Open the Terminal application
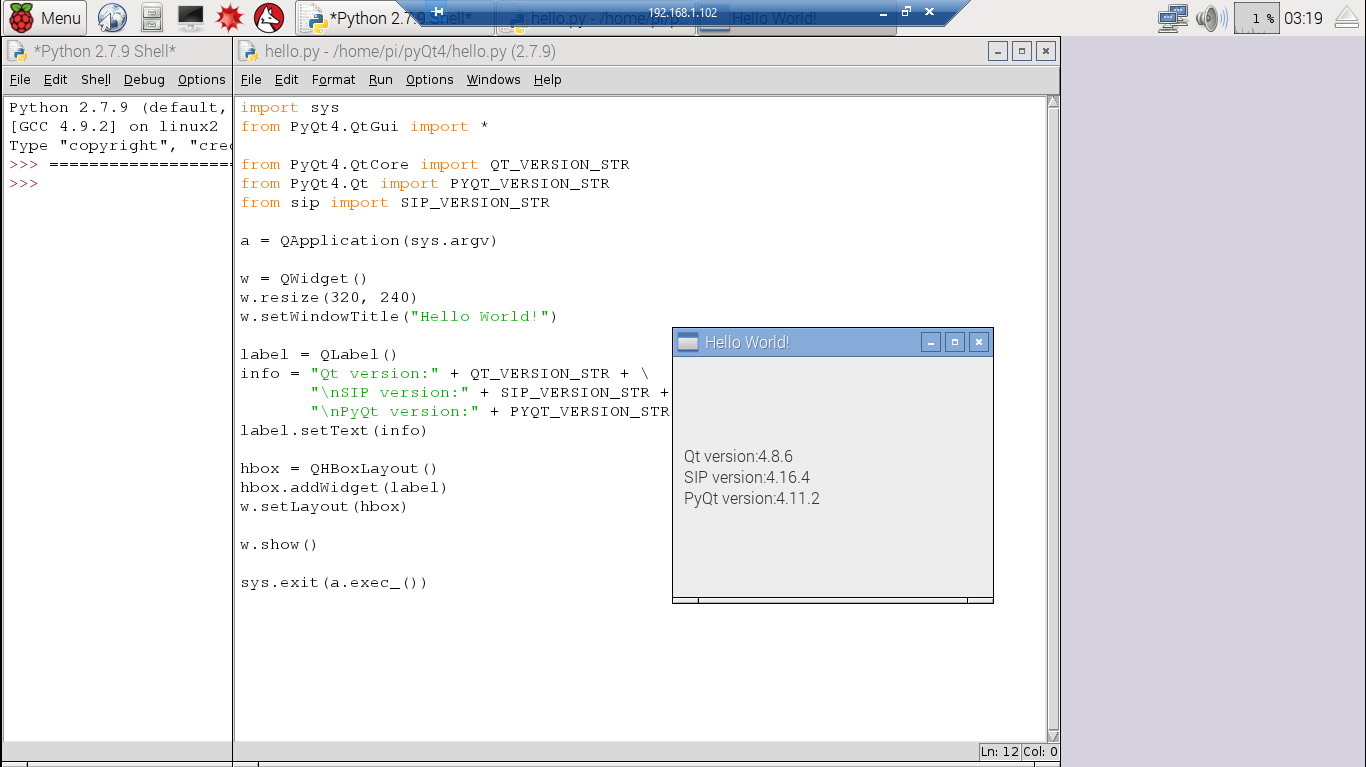Image resolution: width=1366 pixels, height=767 pixels. coord(189,16)
